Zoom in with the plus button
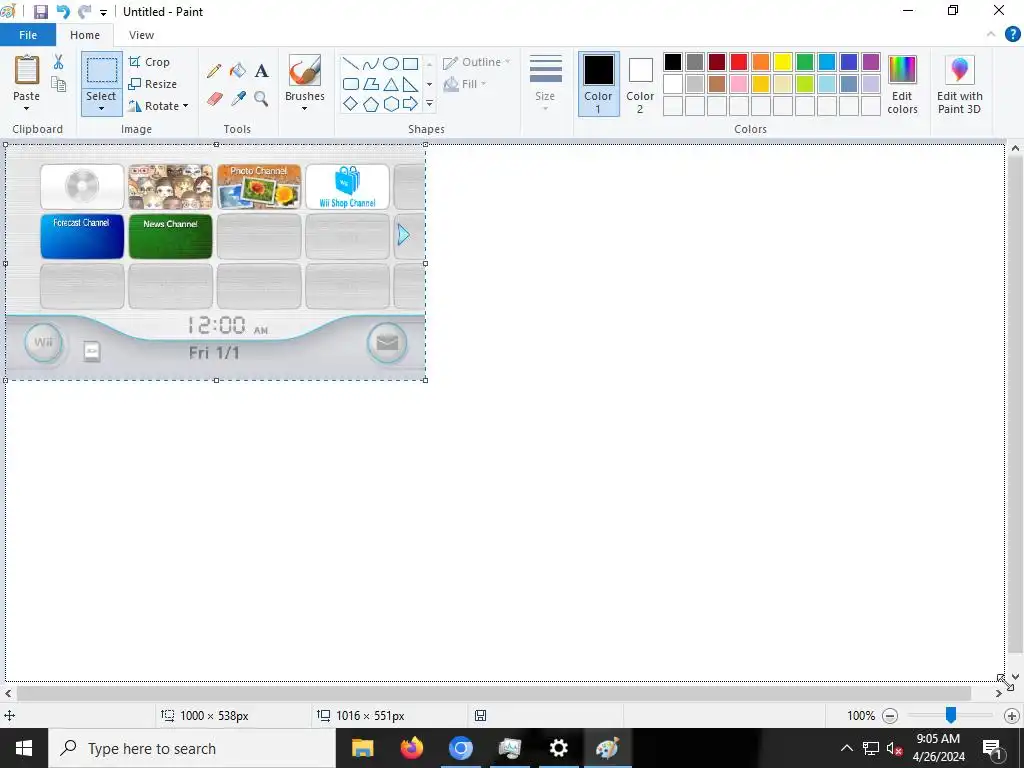This screenshot has width=1024, height=768. click(x=1012, y=716)
